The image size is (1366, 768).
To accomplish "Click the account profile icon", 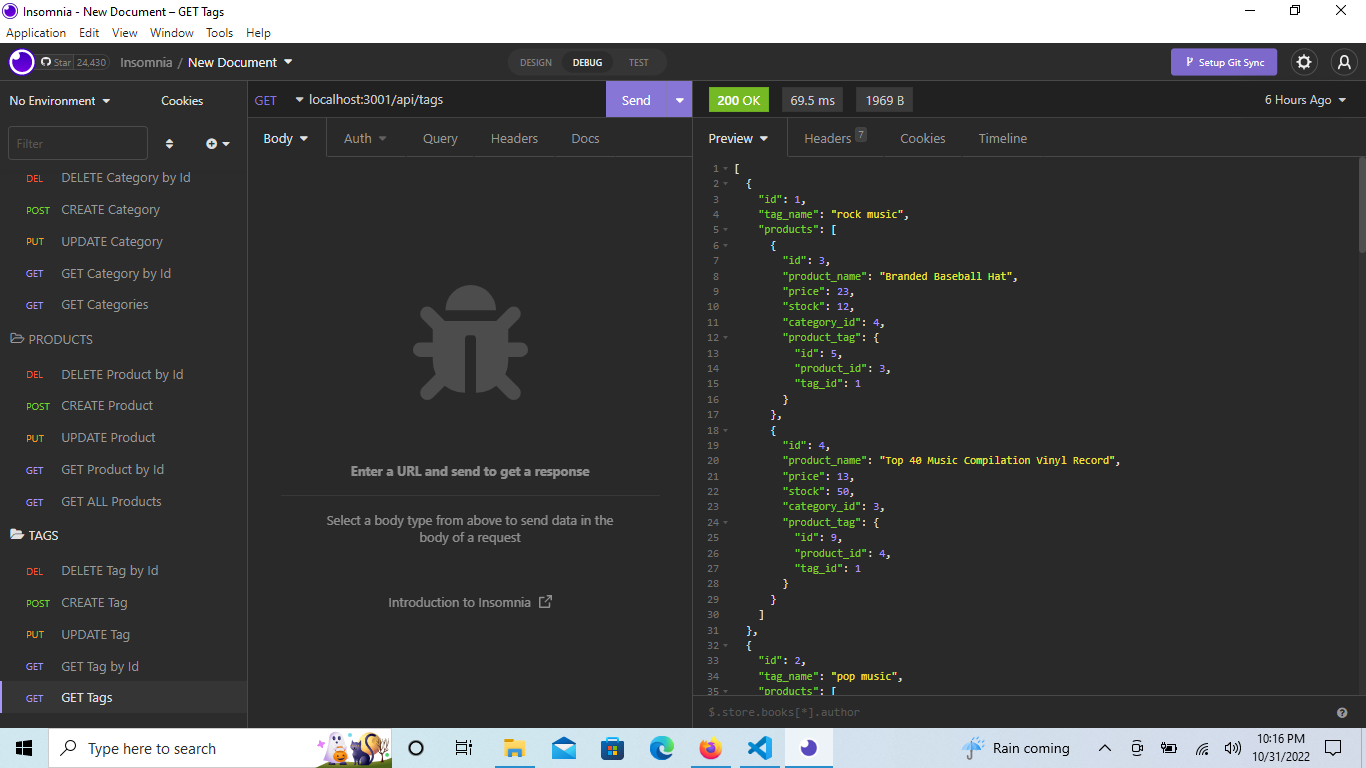I will pyautogui.click(x=1345, y=62).
